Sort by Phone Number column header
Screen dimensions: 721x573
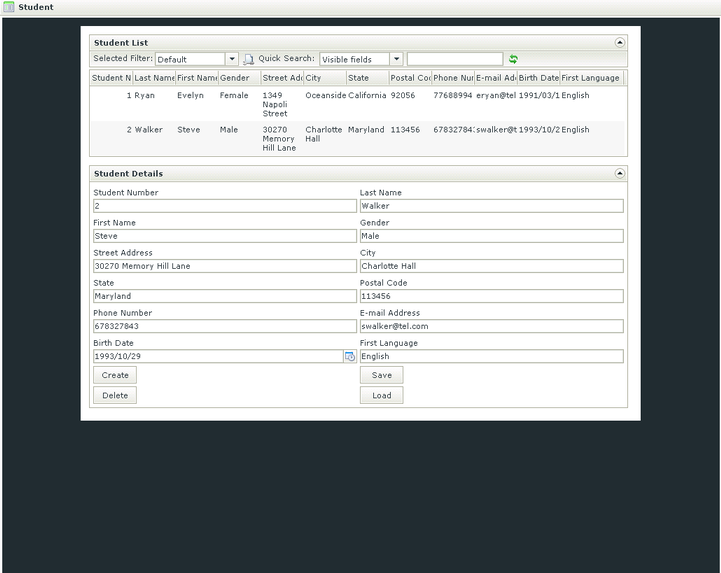coord(453,78)
